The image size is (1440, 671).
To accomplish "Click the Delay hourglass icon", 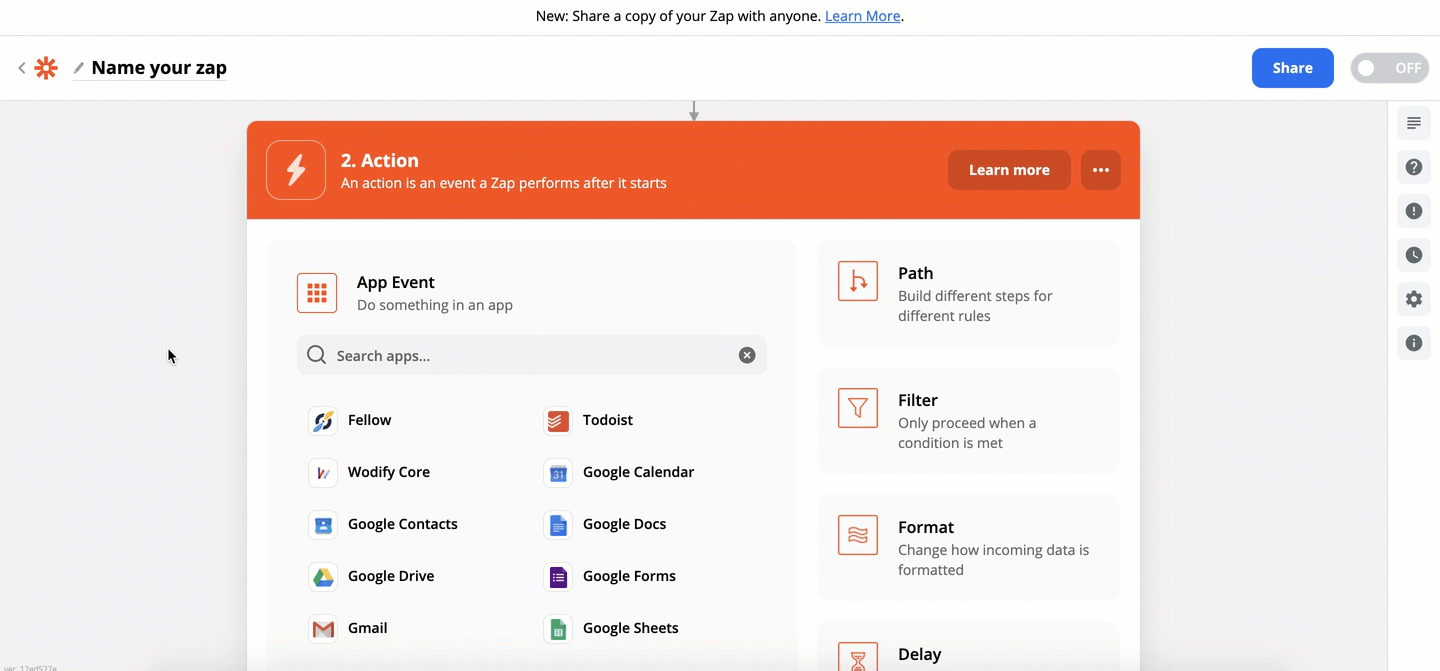I will click(x=858, y=656).
